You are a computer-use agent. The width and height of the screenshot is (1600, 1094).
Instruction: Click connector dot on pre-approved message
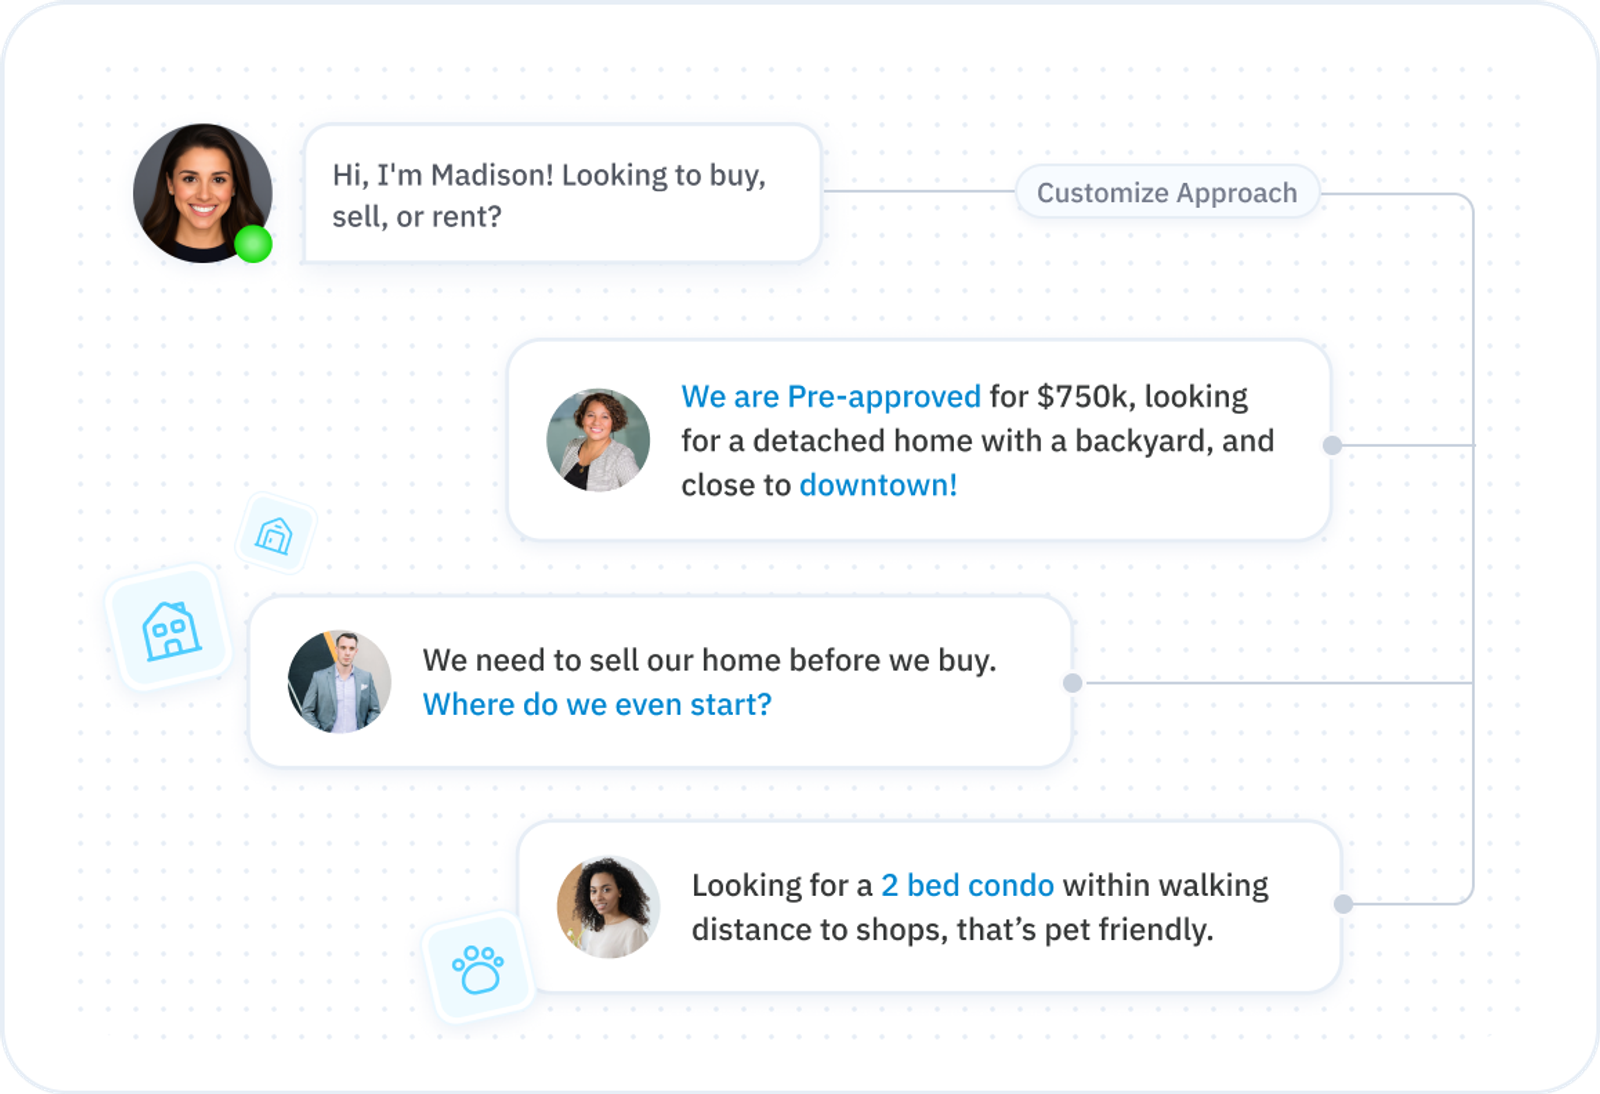[1332, 445]
